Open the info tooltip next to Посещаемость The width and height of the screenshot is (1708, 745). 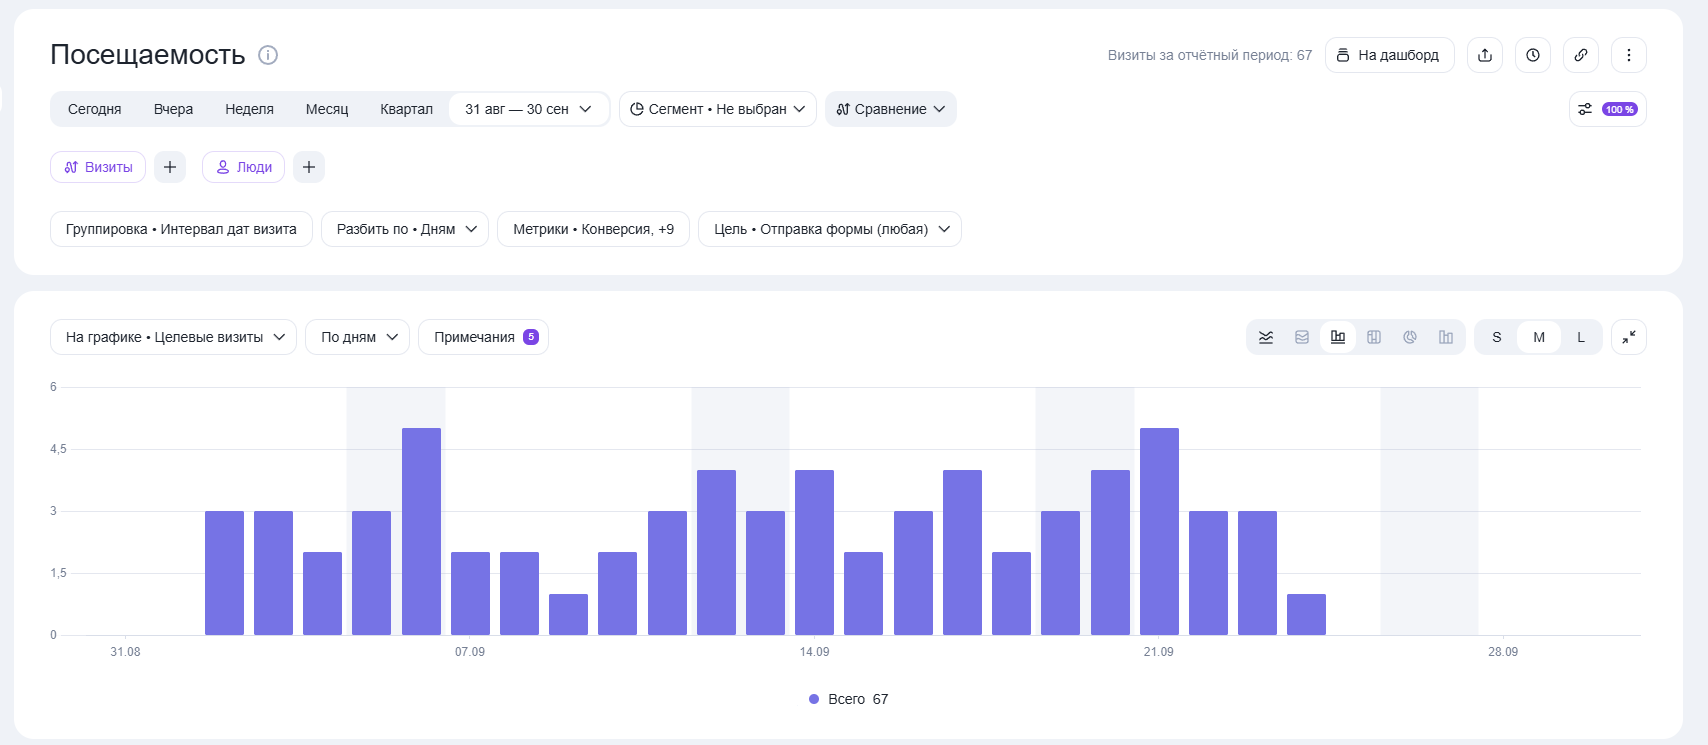point(268,55)
